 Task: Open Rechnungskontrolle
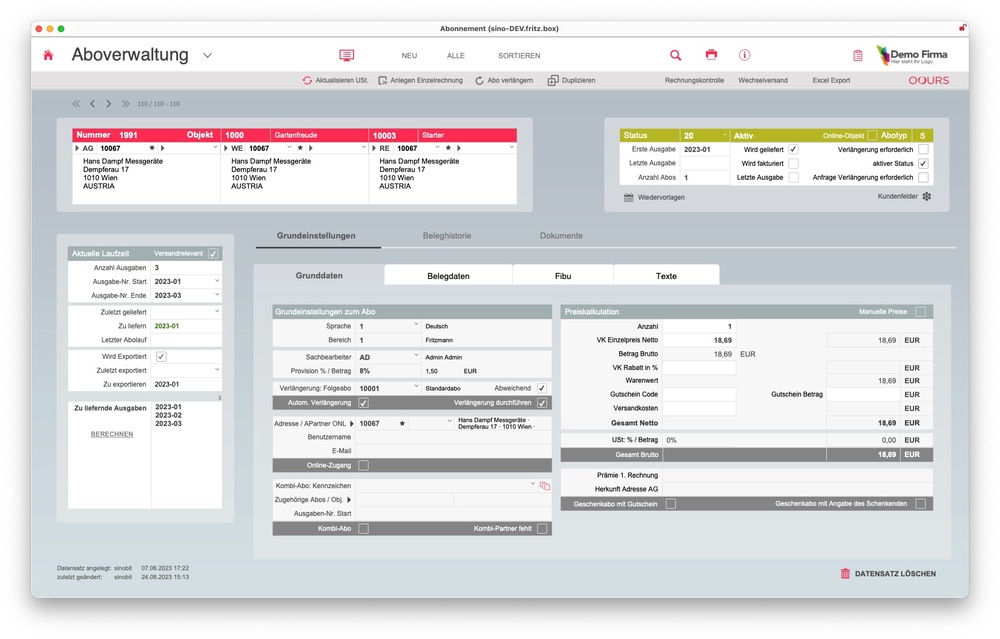click(694, 80)
